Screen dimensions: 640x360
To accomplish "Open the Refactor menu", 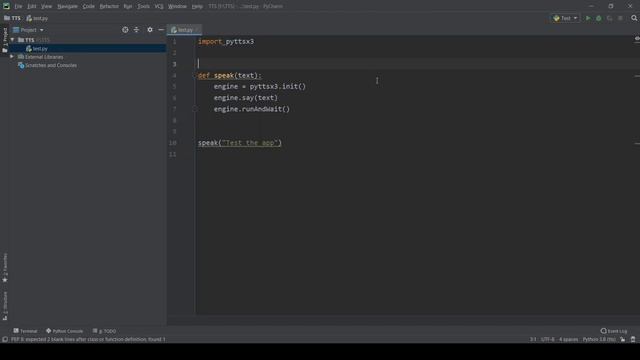I will [x=109, y=7].
